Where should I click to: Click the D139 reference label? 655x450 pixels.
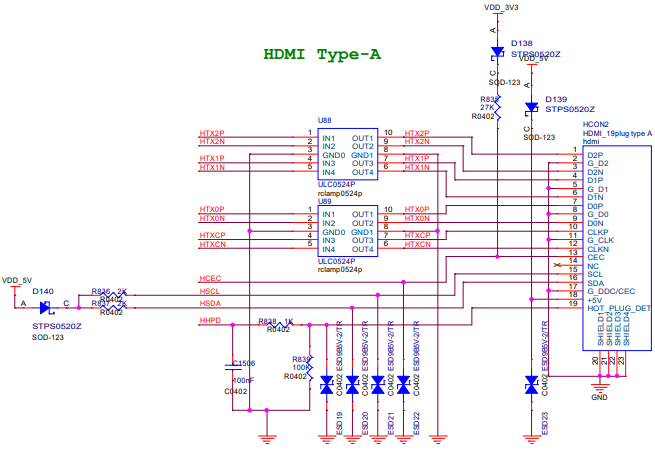coord(556,99)
